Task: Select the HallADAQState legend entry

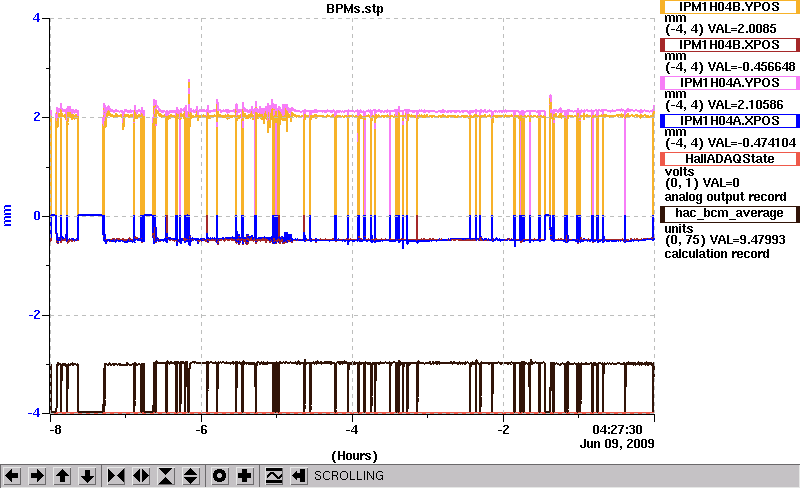Action: [730, 159]
